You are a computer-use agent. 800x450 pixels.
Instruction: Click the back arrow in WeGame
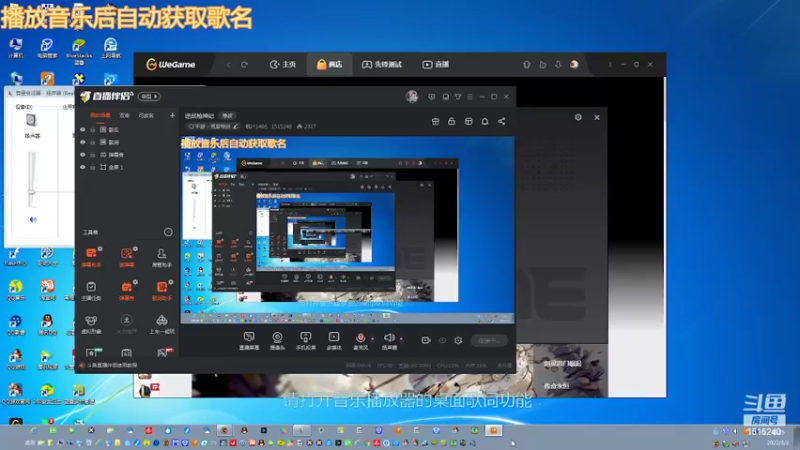[x=228, y=65]
